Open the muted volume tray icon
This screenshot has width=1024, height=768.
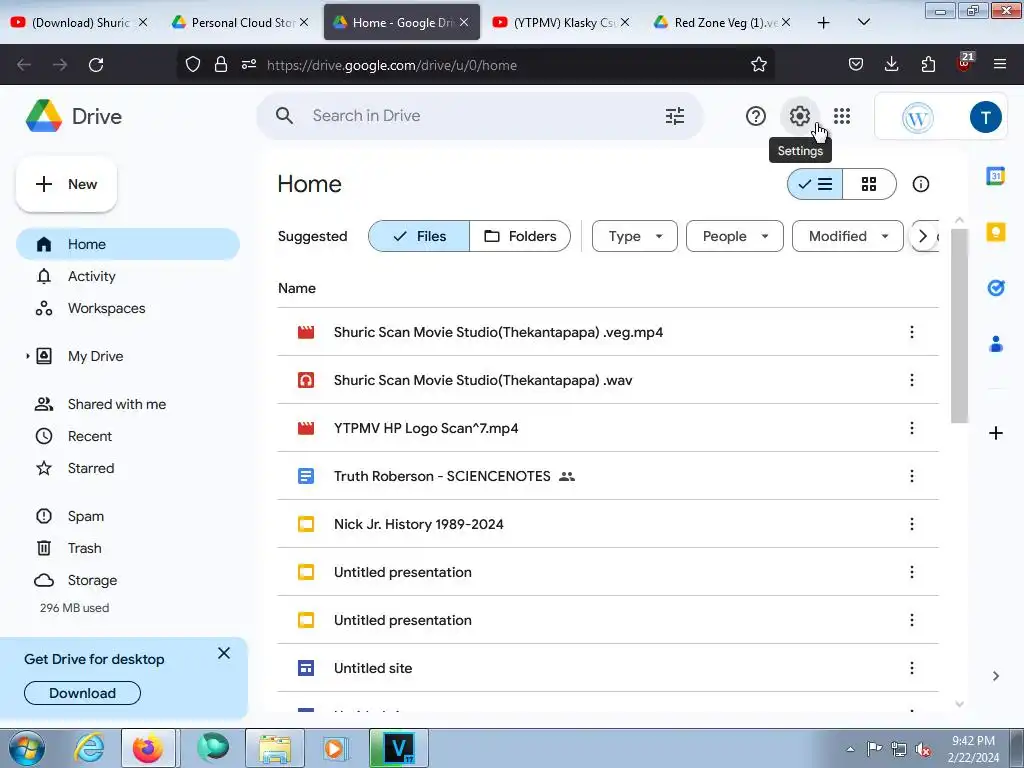pyautogui.click(x=923, y=749)
